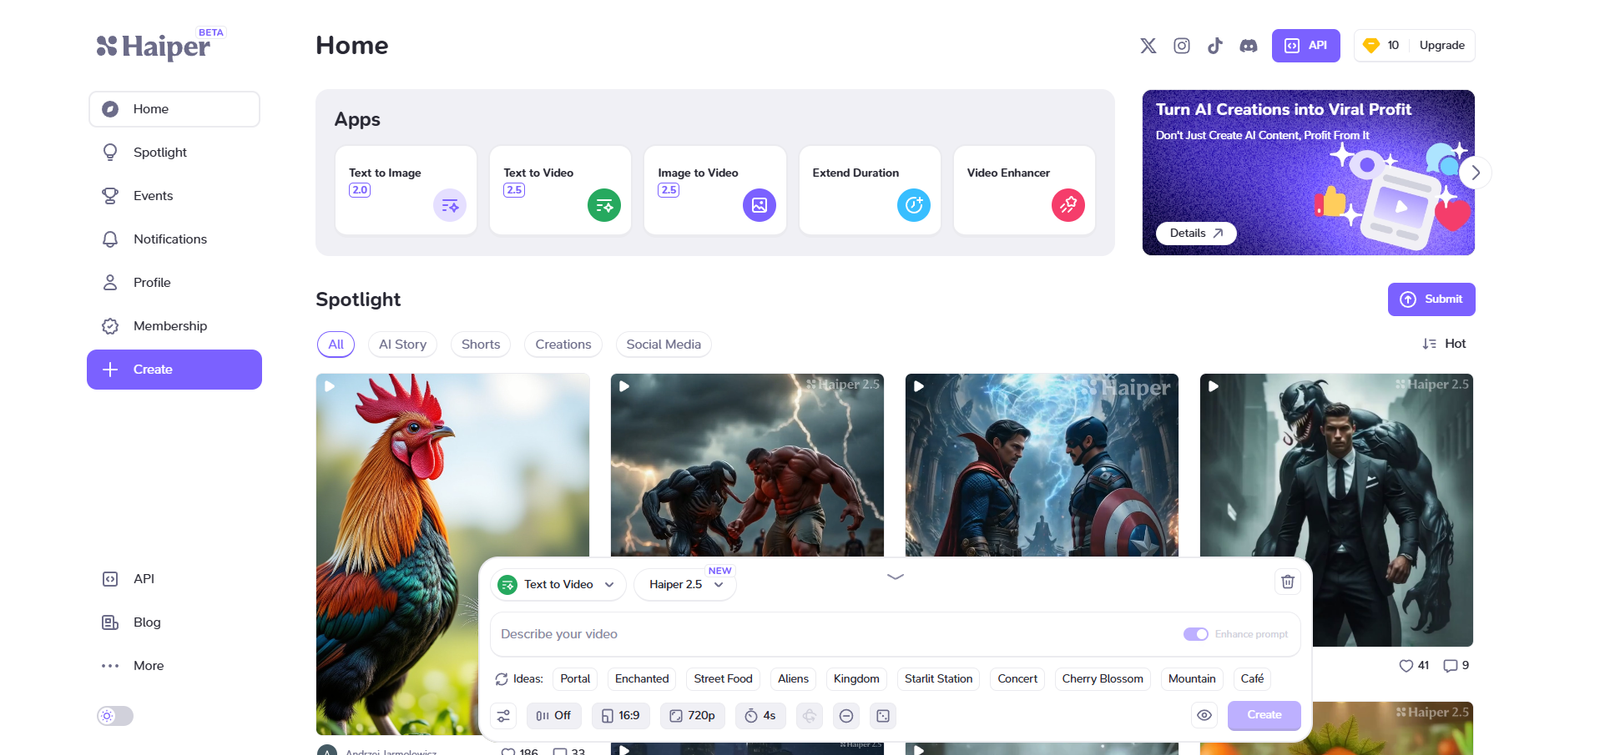The image size is (1600, 755).
Task: Collapse the creation panel with chevron
Action: (895, 576)
